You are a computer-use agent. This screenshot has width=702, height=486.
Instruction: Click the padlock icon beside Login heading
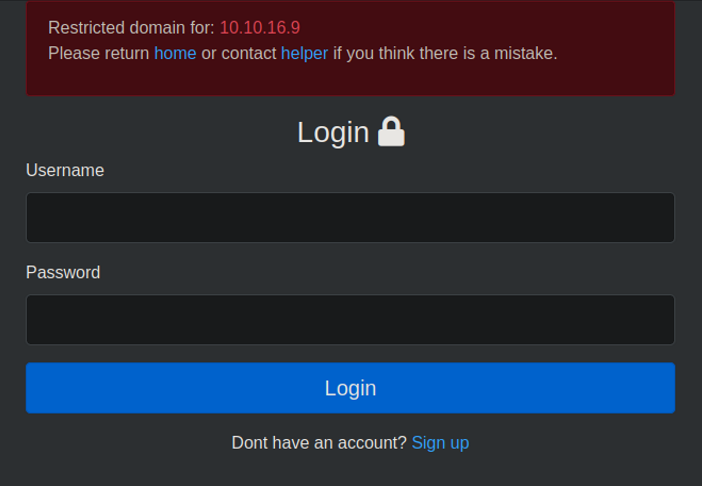(x=392, y=132)
